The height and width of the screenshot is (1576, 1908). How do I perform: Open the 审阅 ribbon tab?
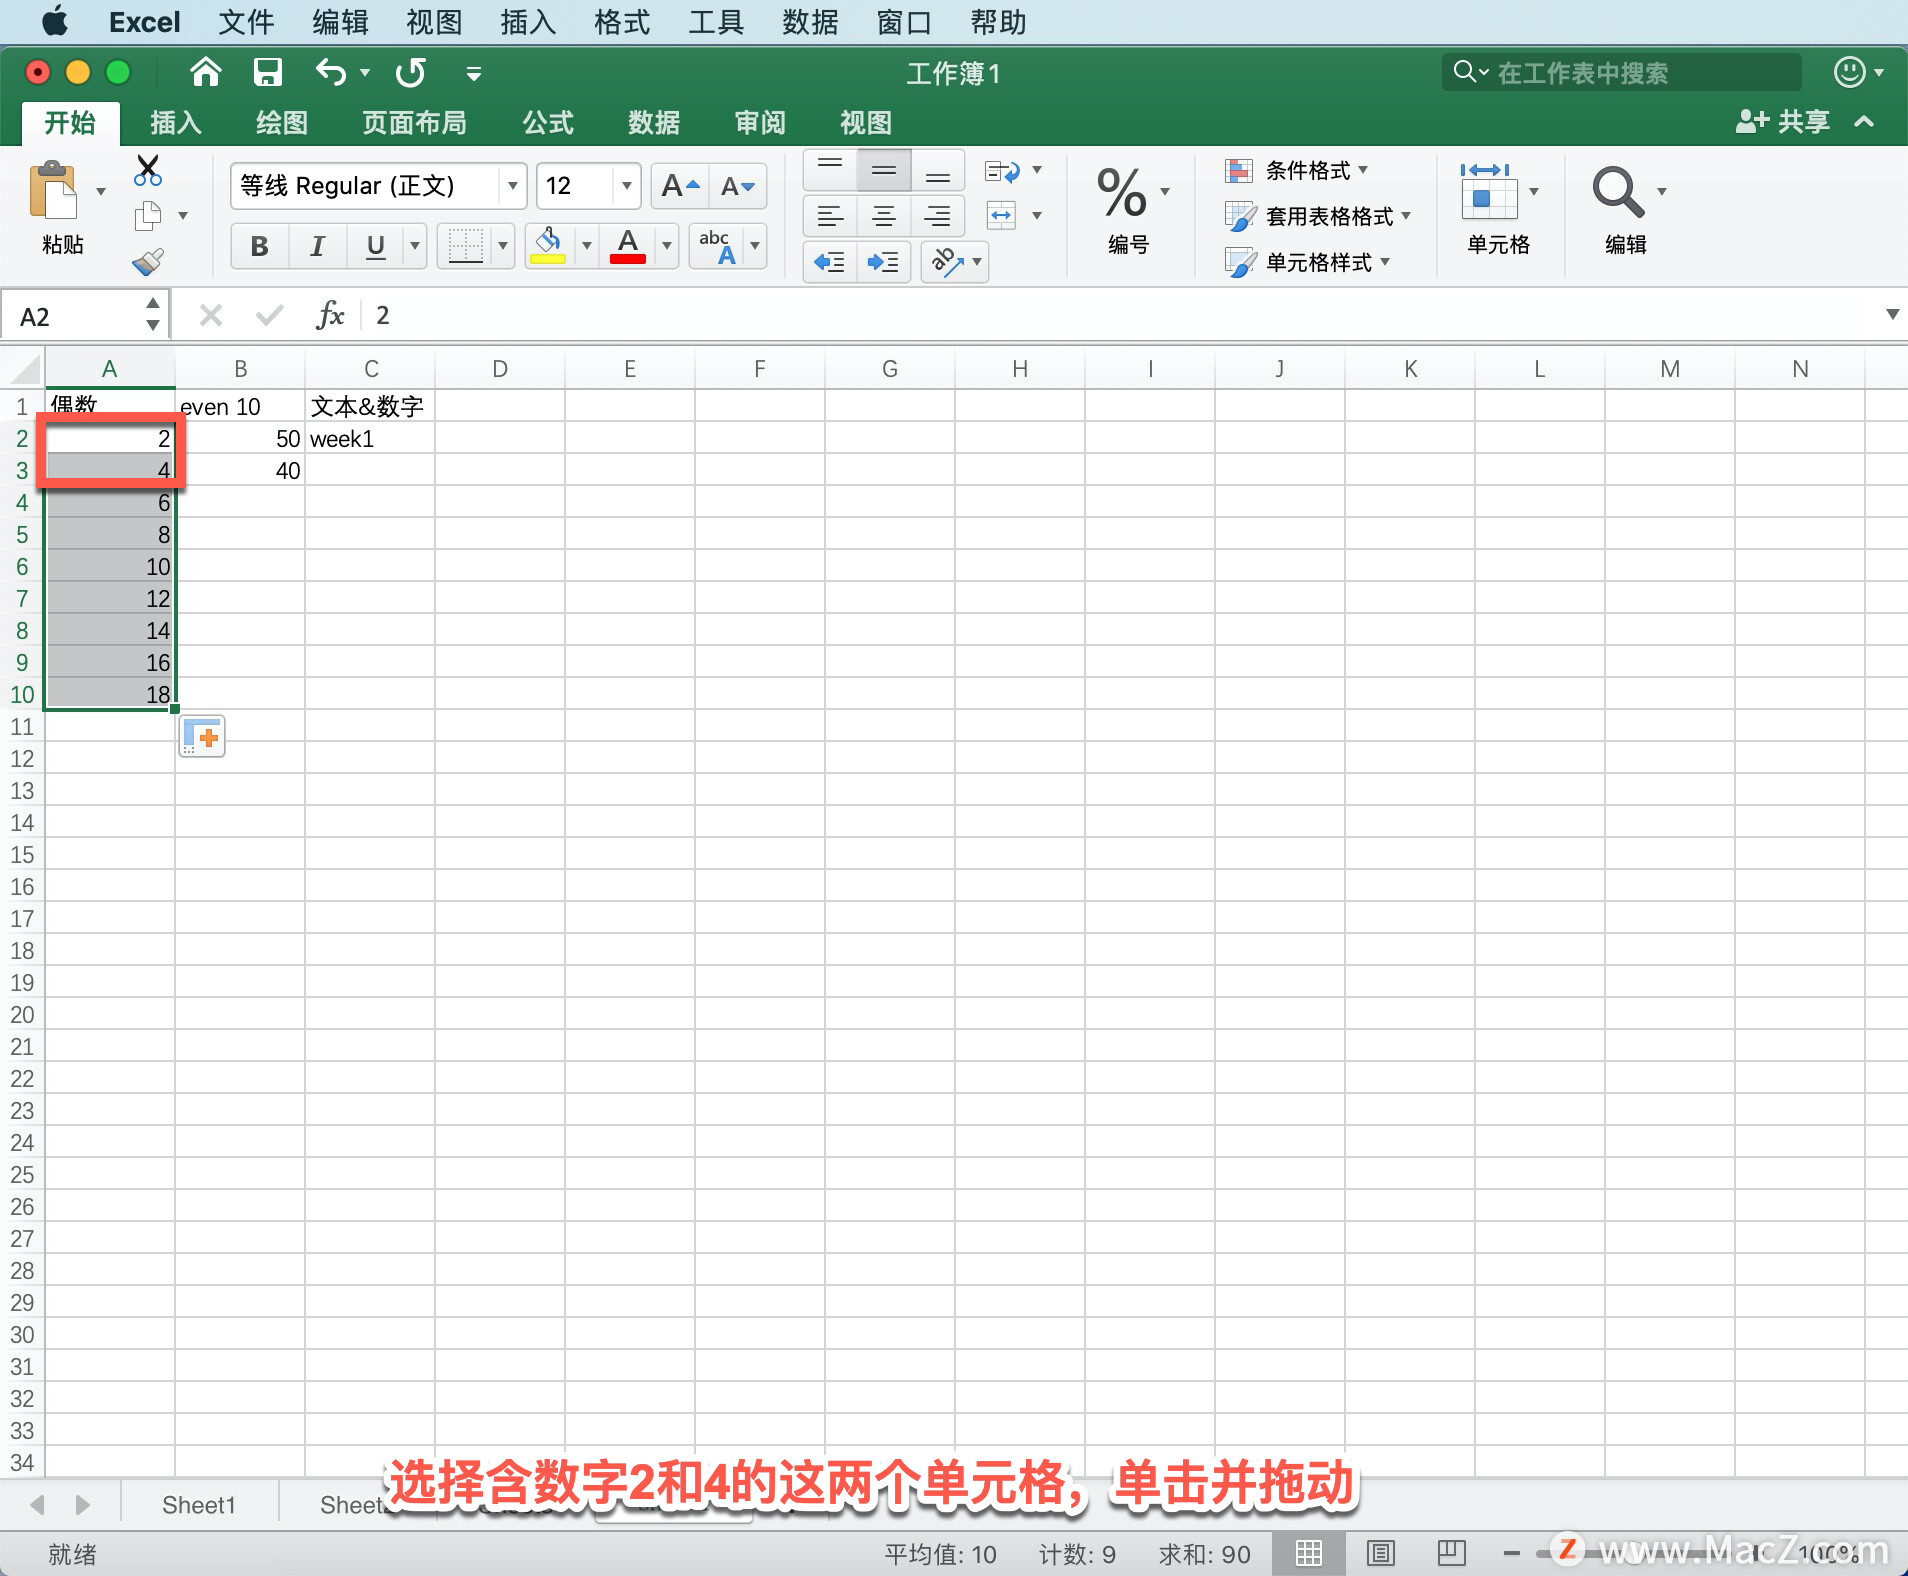760,122
